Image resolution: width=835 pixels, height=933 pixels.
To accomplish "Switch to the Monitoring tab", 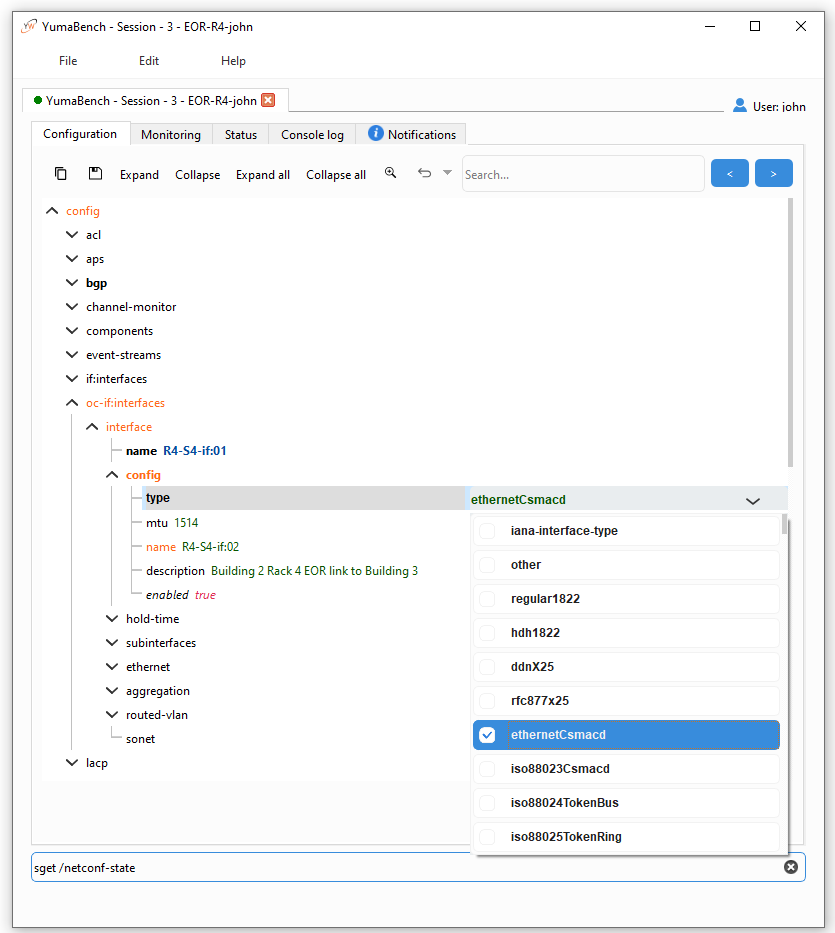I will [x=170, y=135].
